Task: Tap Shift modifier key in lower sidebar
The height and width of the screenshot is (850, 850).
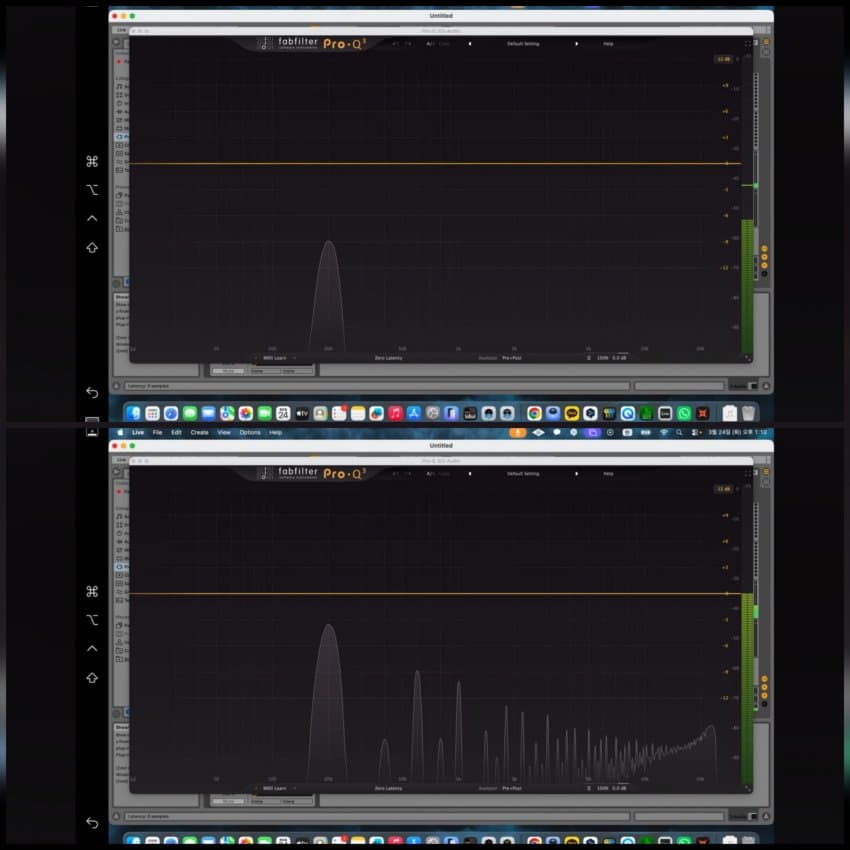Action: pyautogui.click(x=92, y=678)
